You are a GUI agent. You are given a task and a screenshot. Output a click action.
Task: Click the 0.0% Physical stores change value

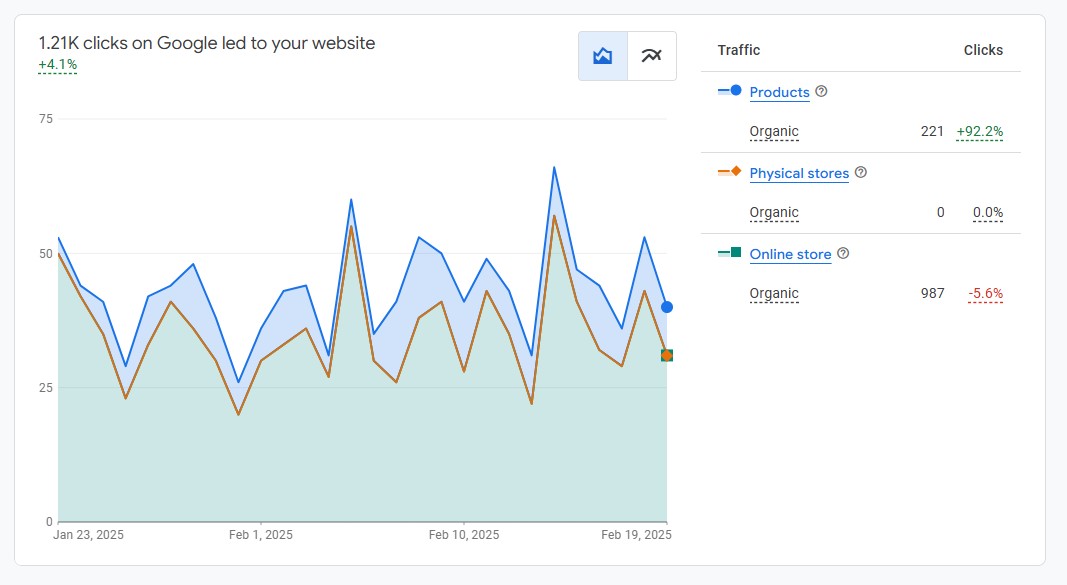tap(987, 212)
